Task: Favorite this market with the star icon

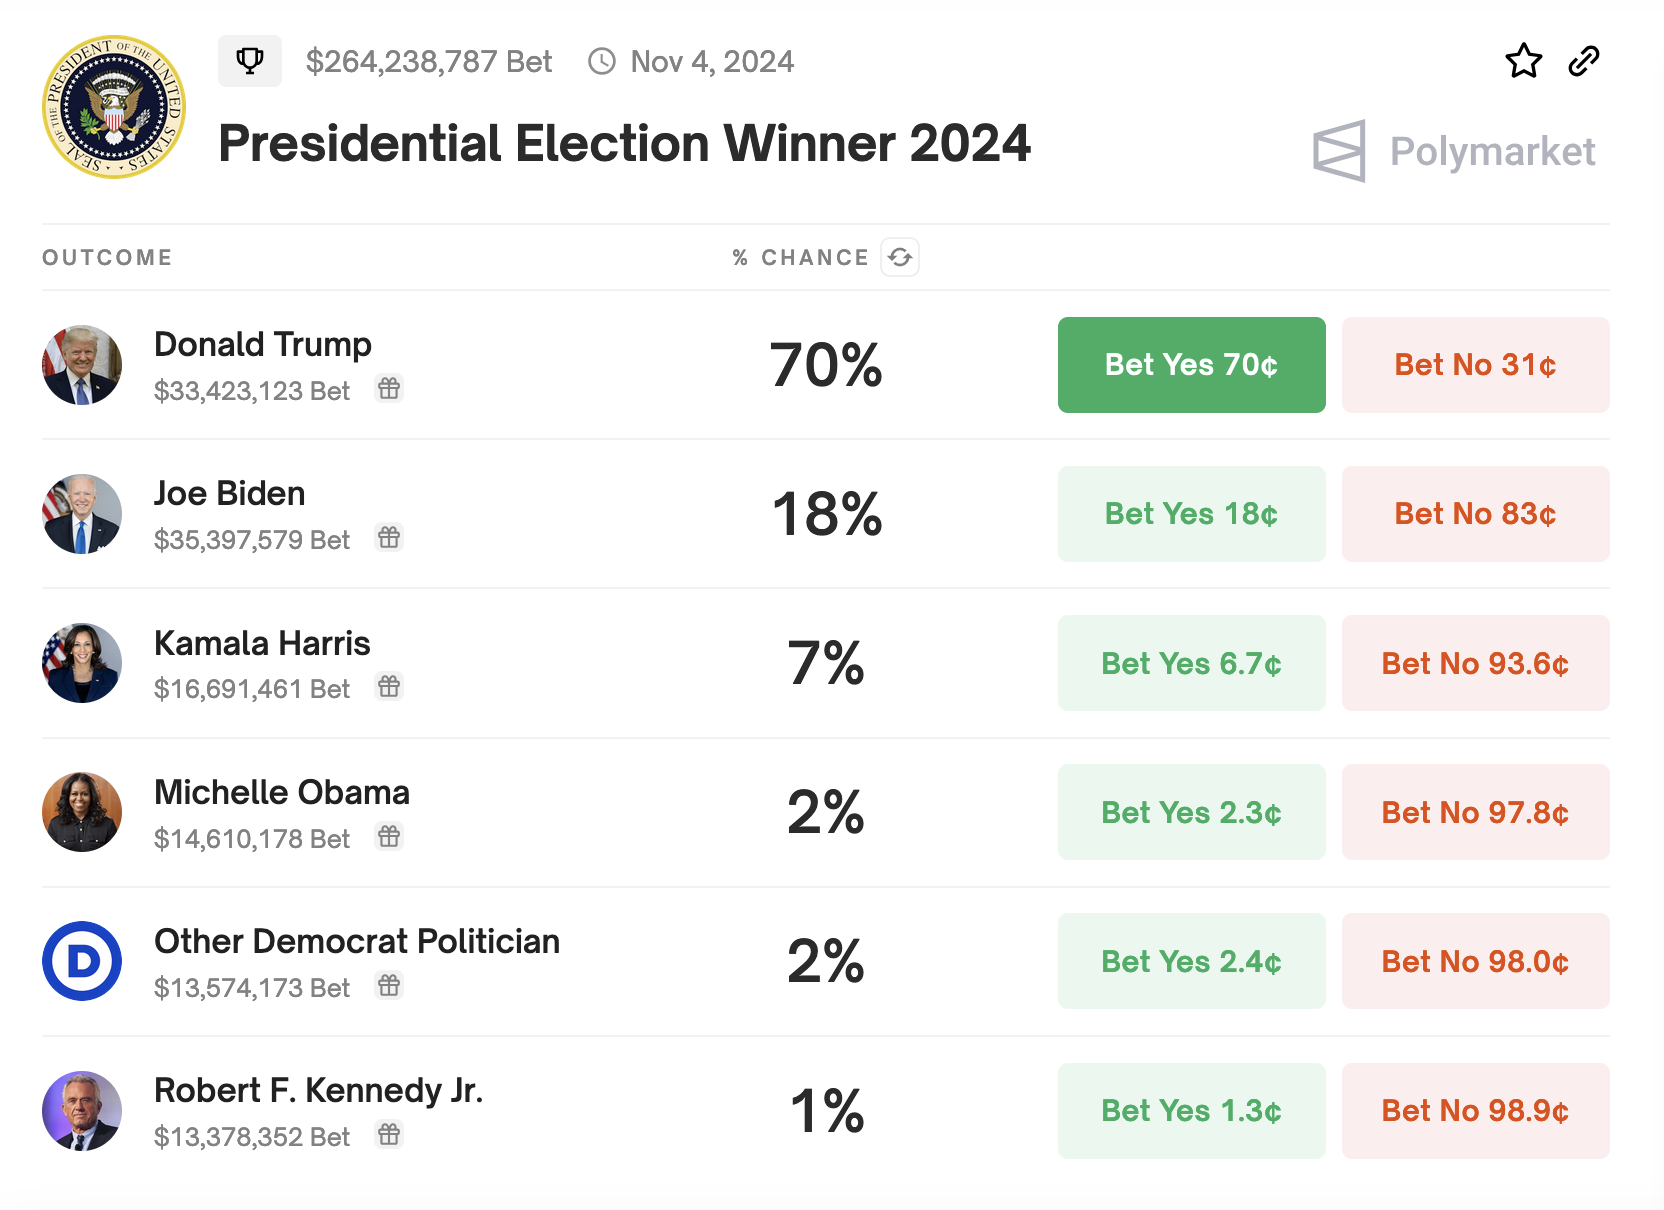Action: tap(1523, 61)
